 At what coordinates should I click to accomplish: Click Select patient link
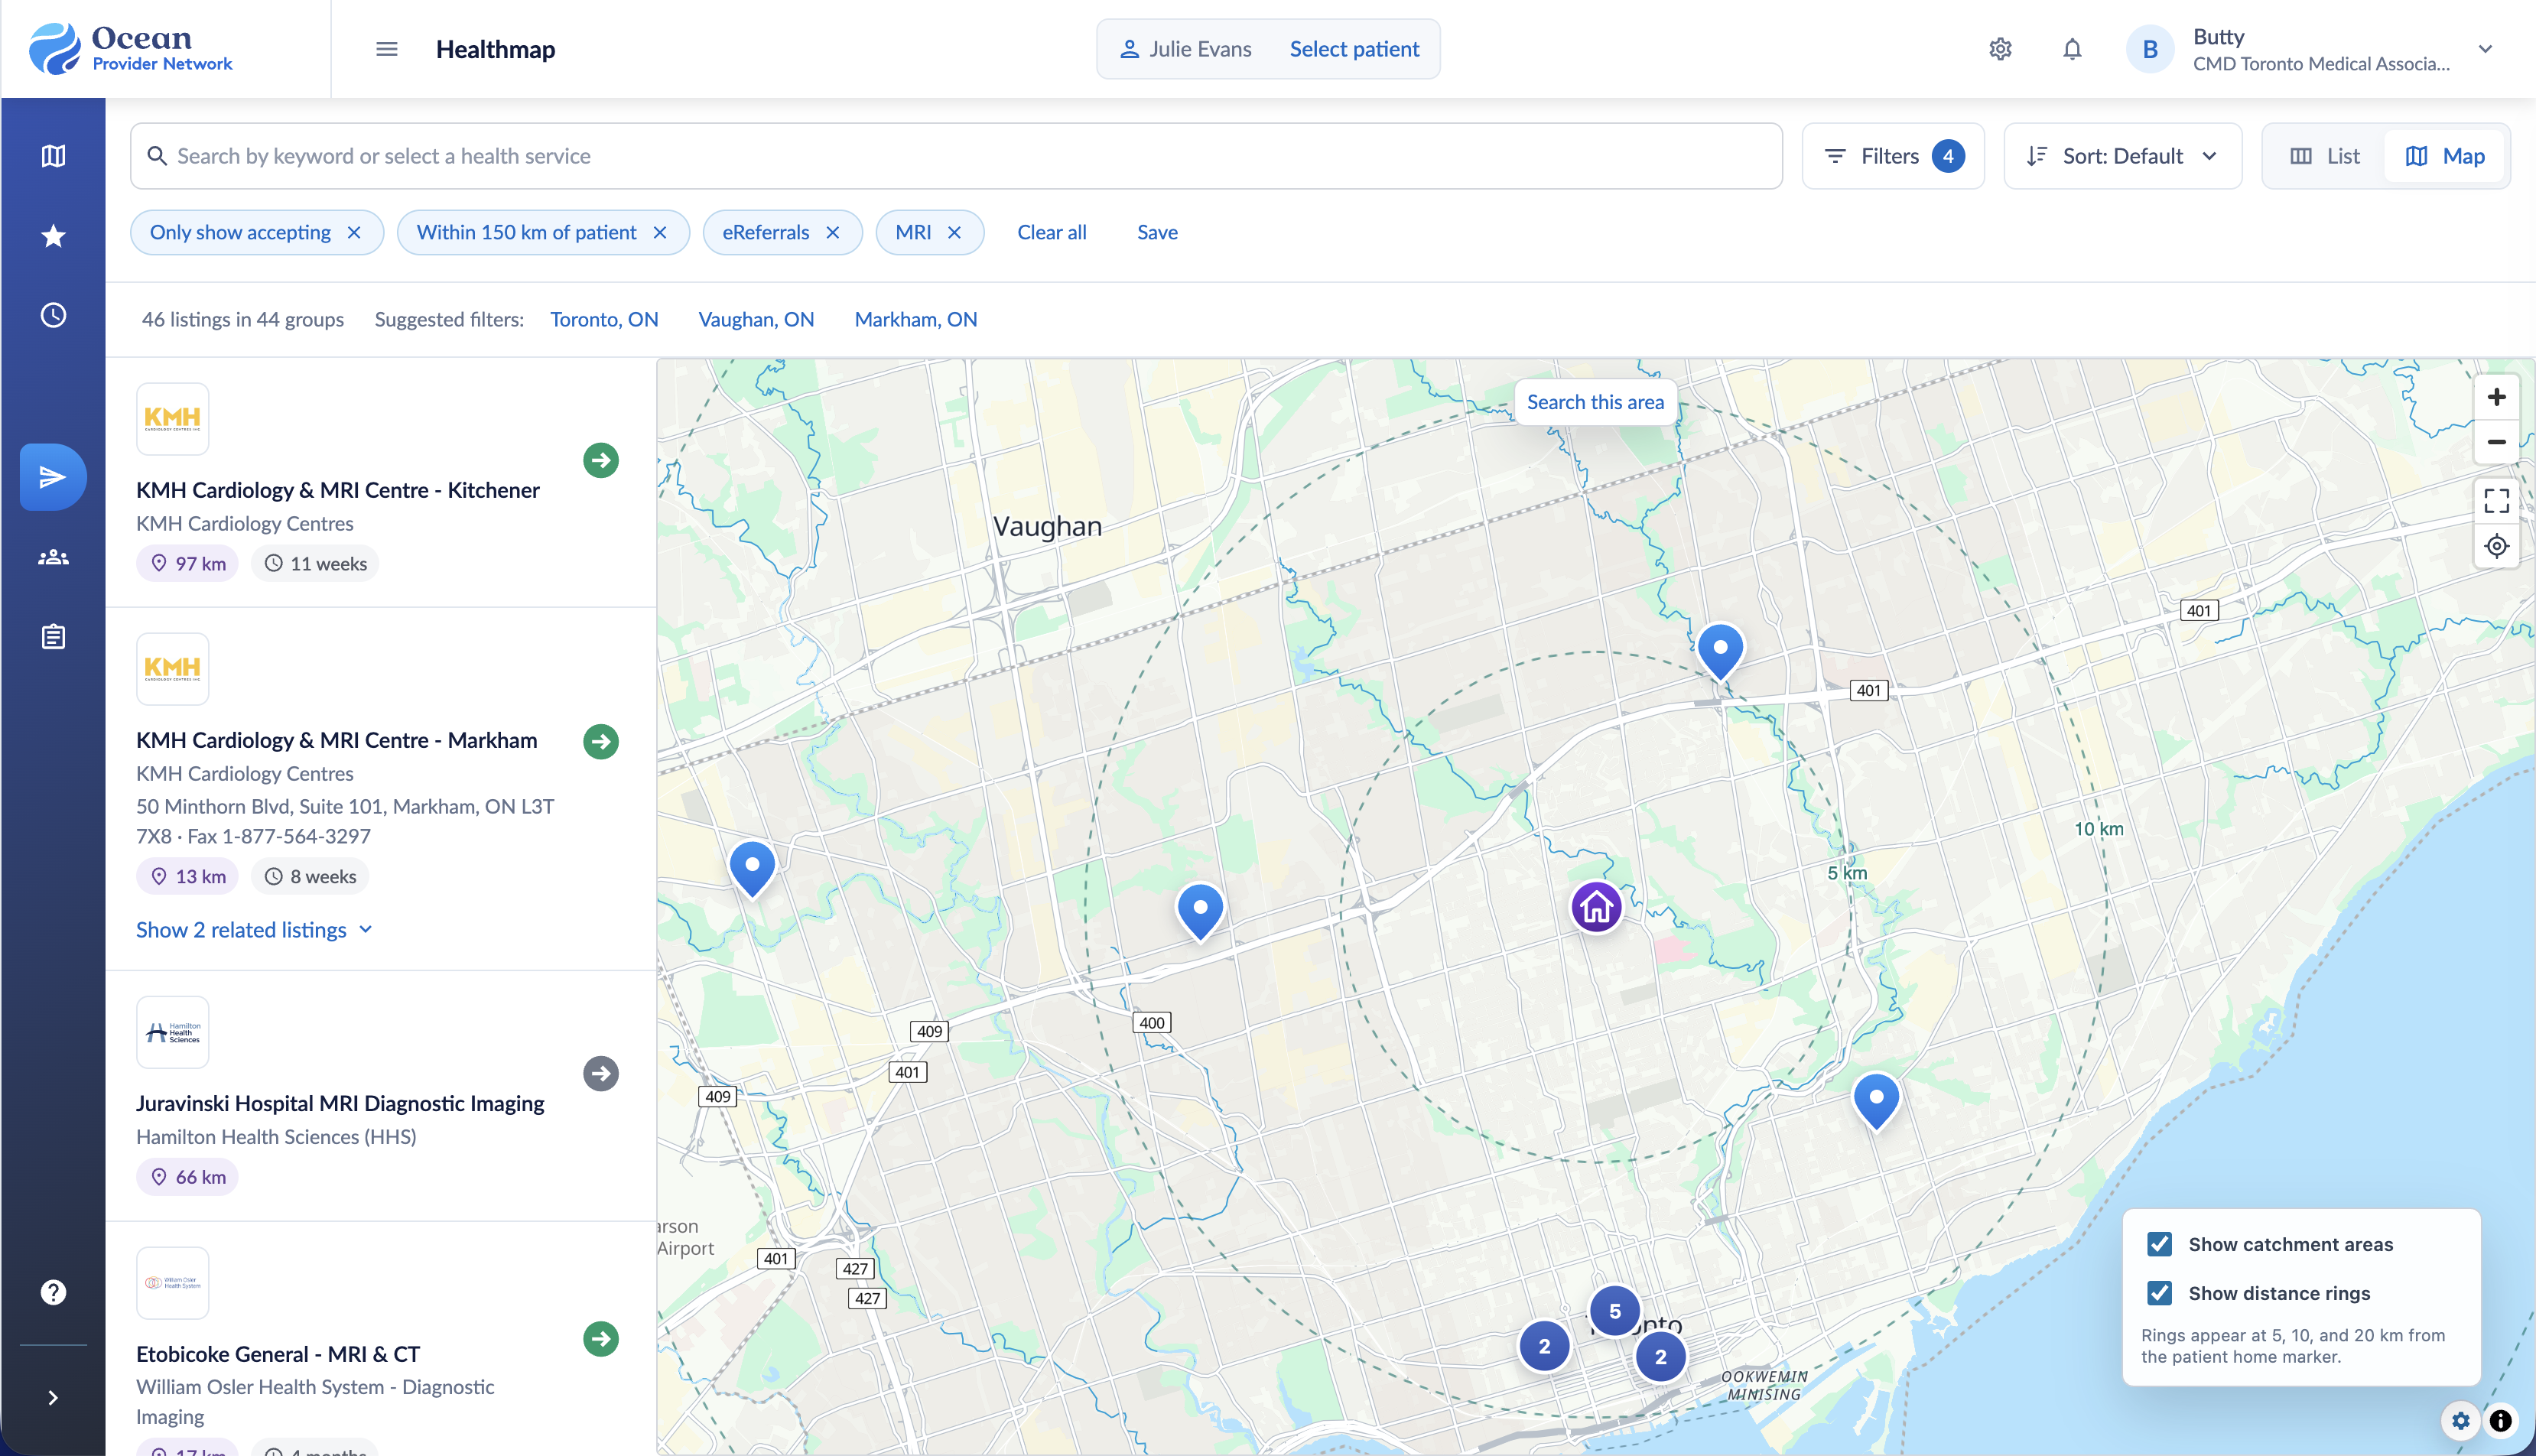[x=1354, y=49]
